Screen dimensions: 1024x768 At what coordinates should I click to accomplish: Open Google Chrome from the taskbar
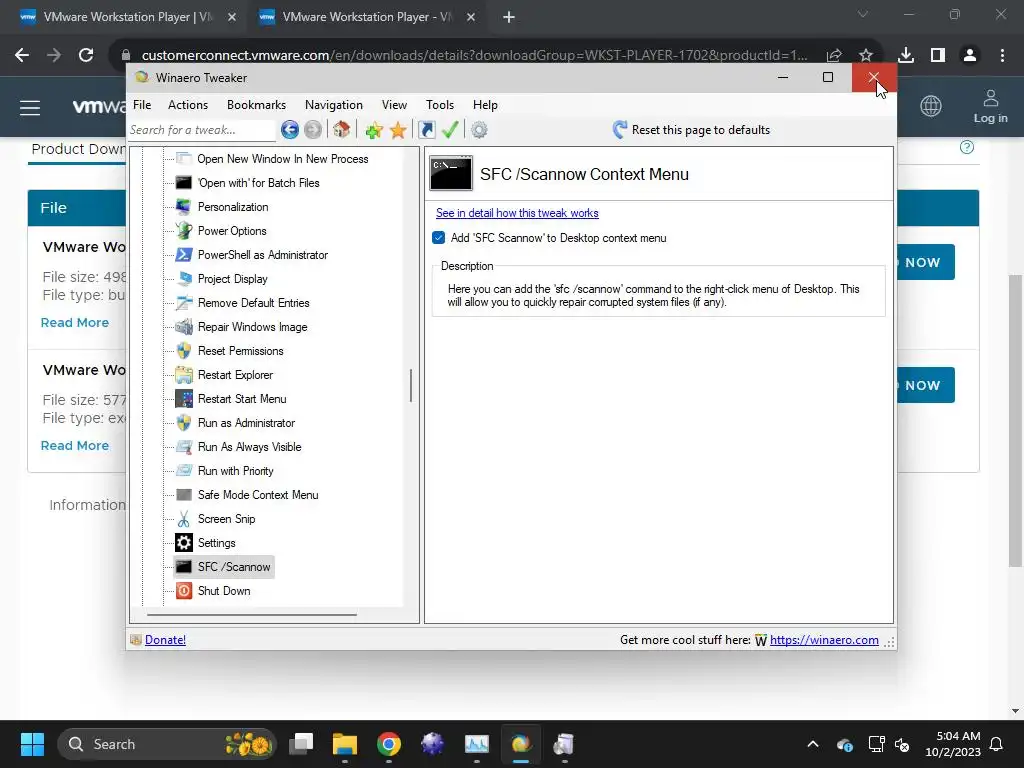pyautogui.click(x=389, y=744)
